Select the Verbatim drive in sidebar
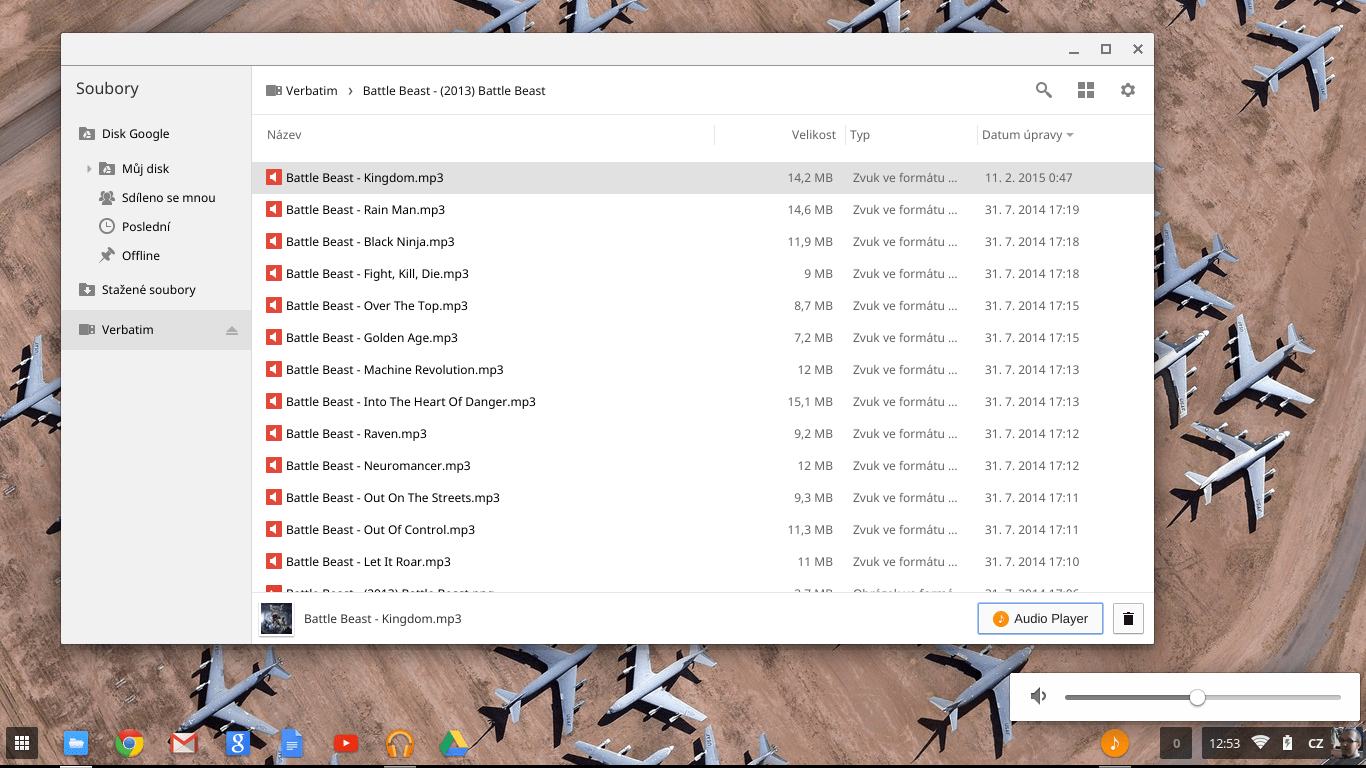This screenshot has width=1366, height=768. tap(156, 330)
